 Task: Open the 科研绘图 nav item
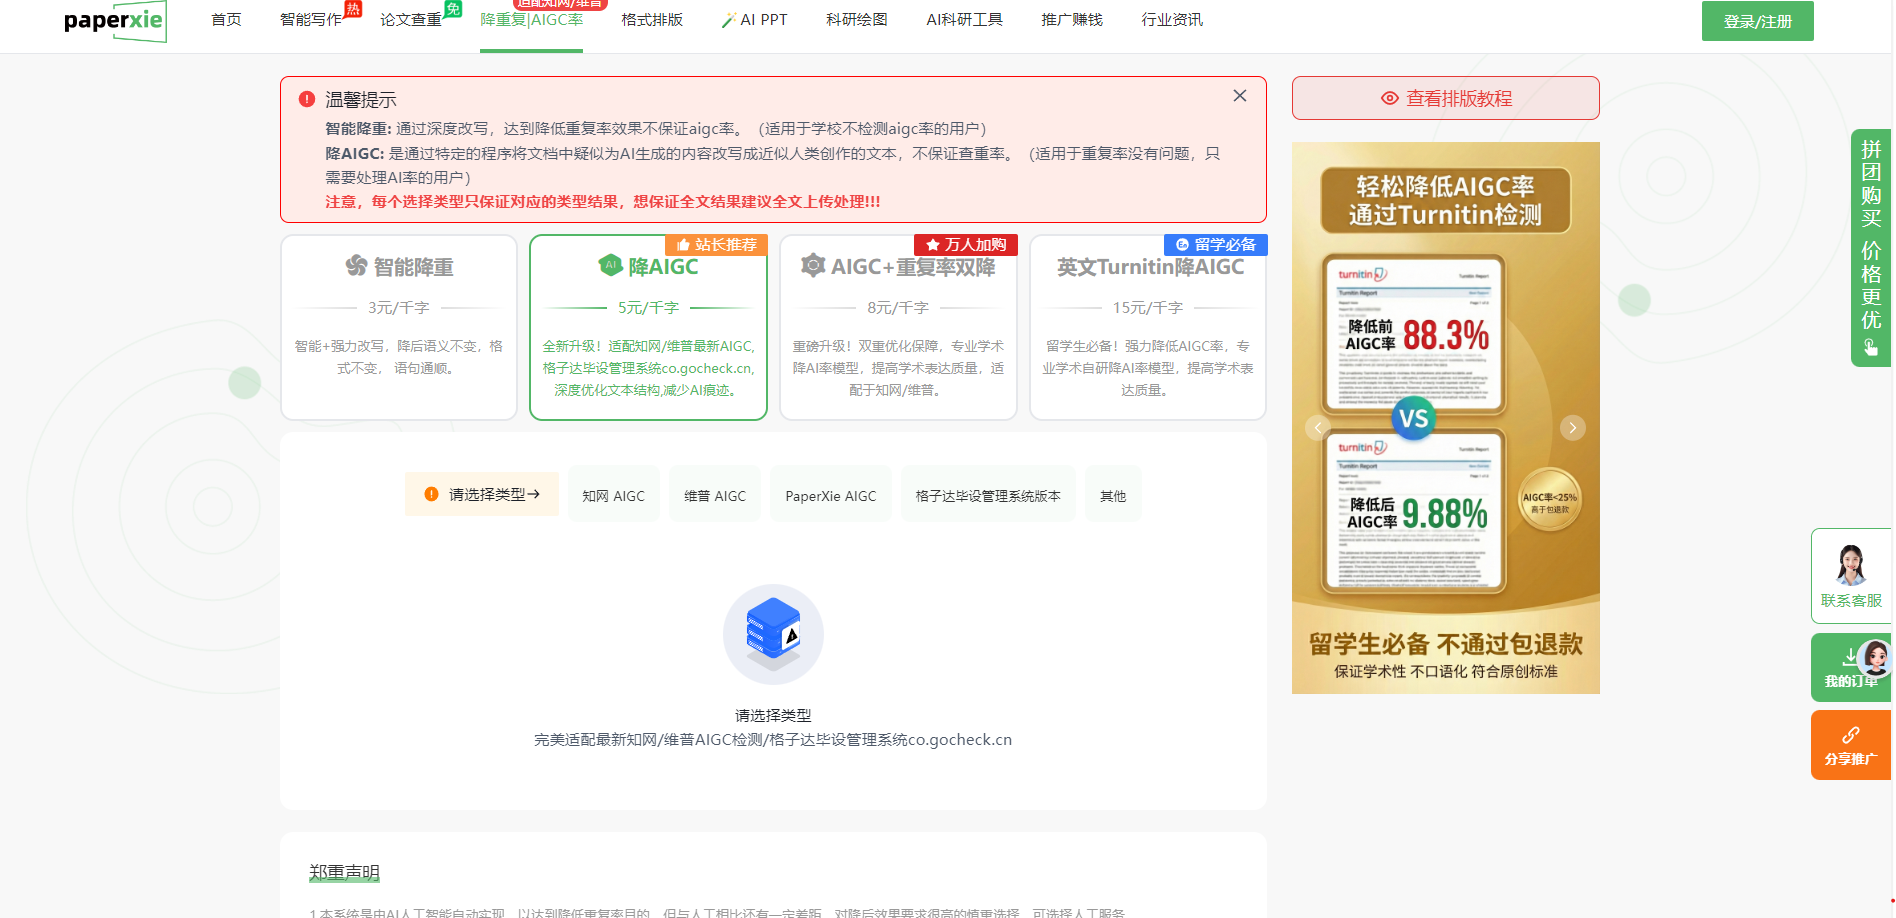(x=857, y=20)
